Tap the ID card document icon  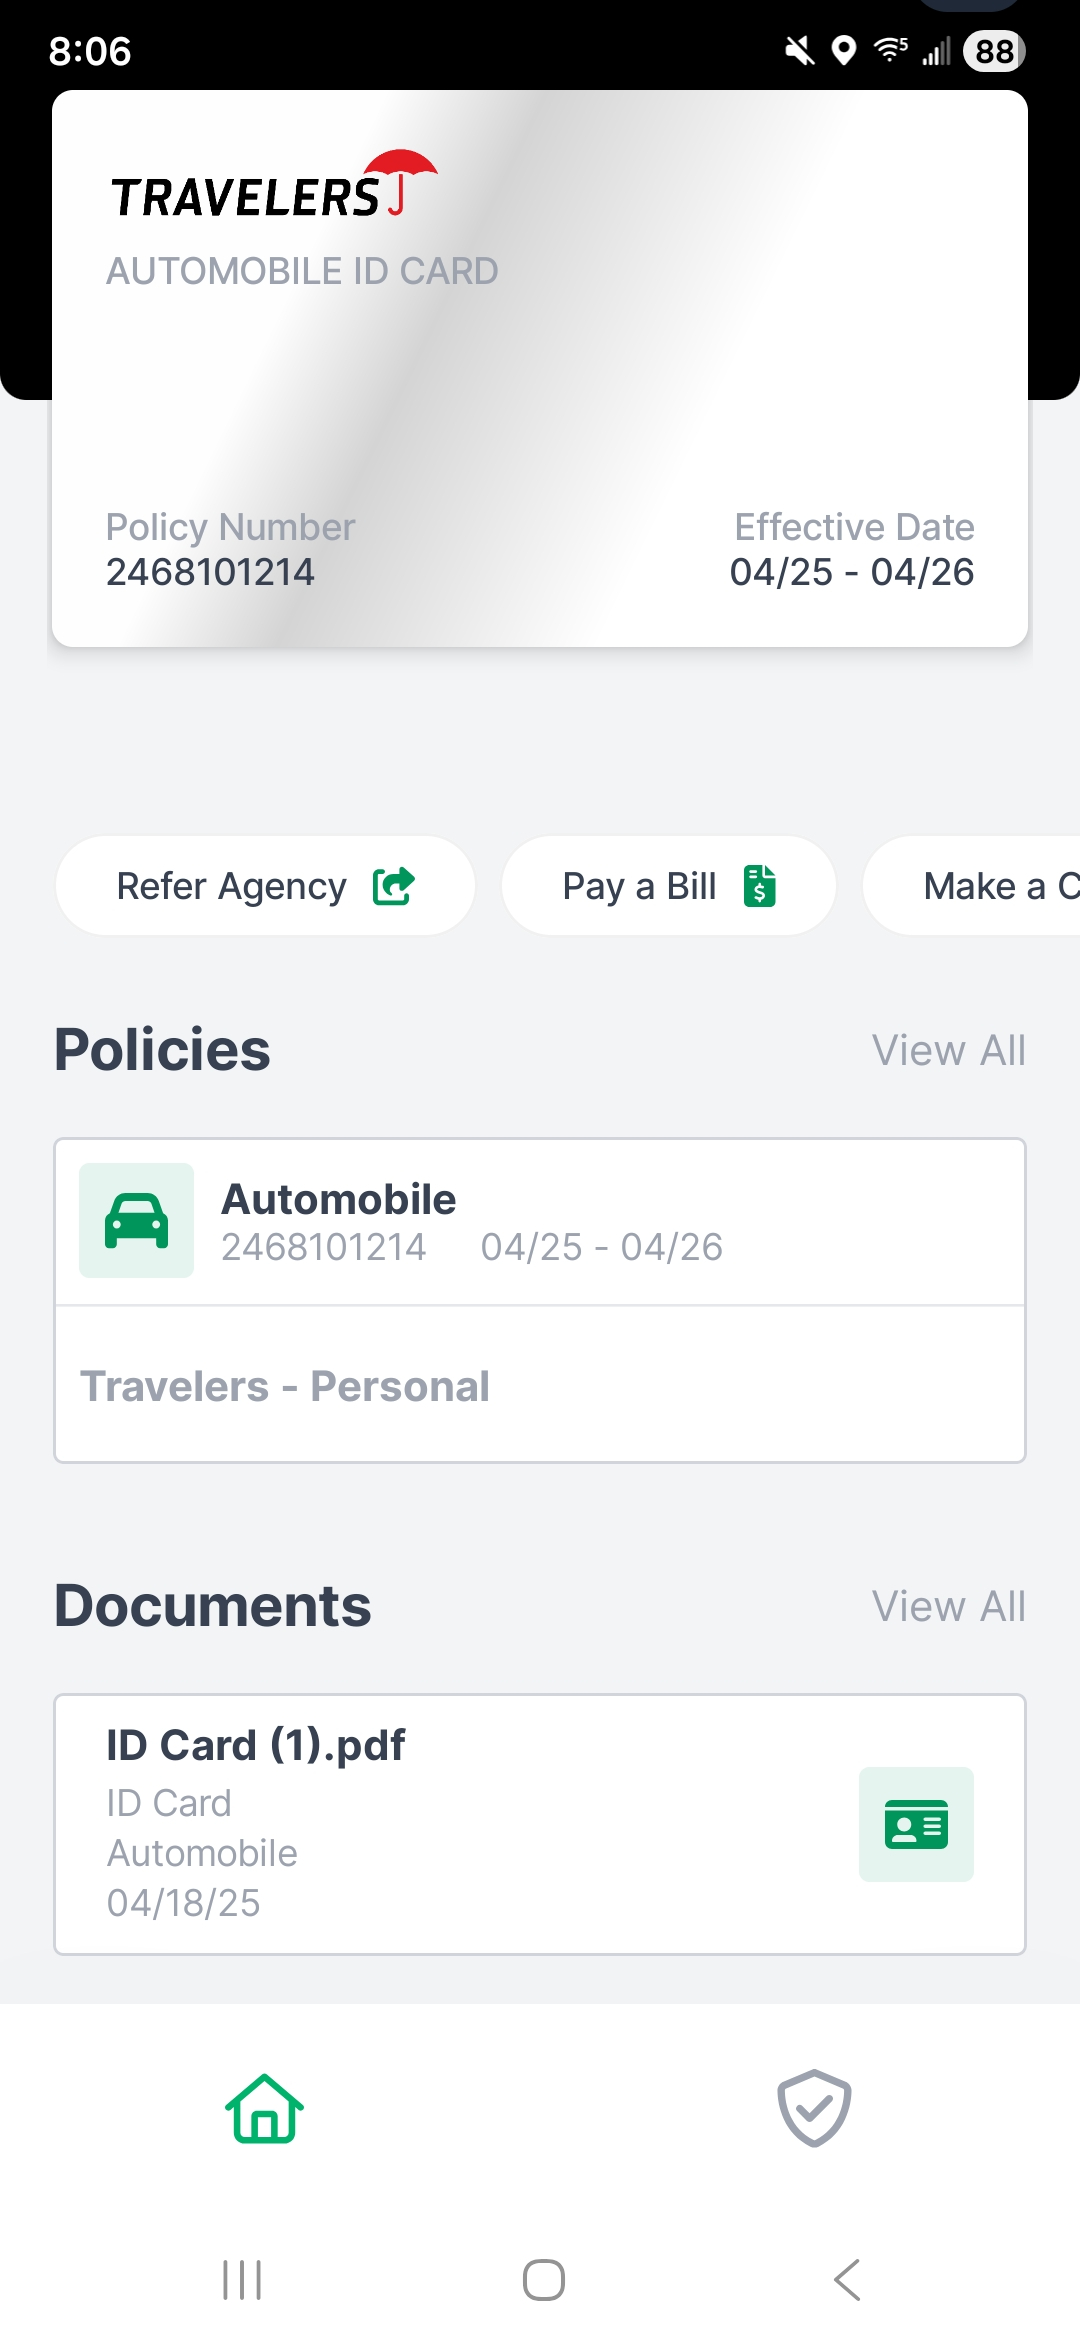coord(916,1824)
